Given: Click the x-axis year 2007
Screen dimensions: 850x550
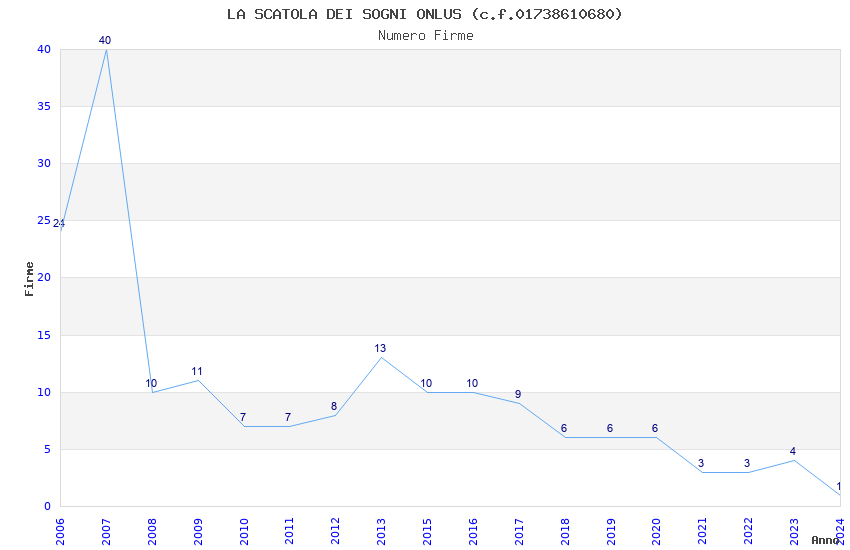Looking at the screenshot, I should [106, 531].
